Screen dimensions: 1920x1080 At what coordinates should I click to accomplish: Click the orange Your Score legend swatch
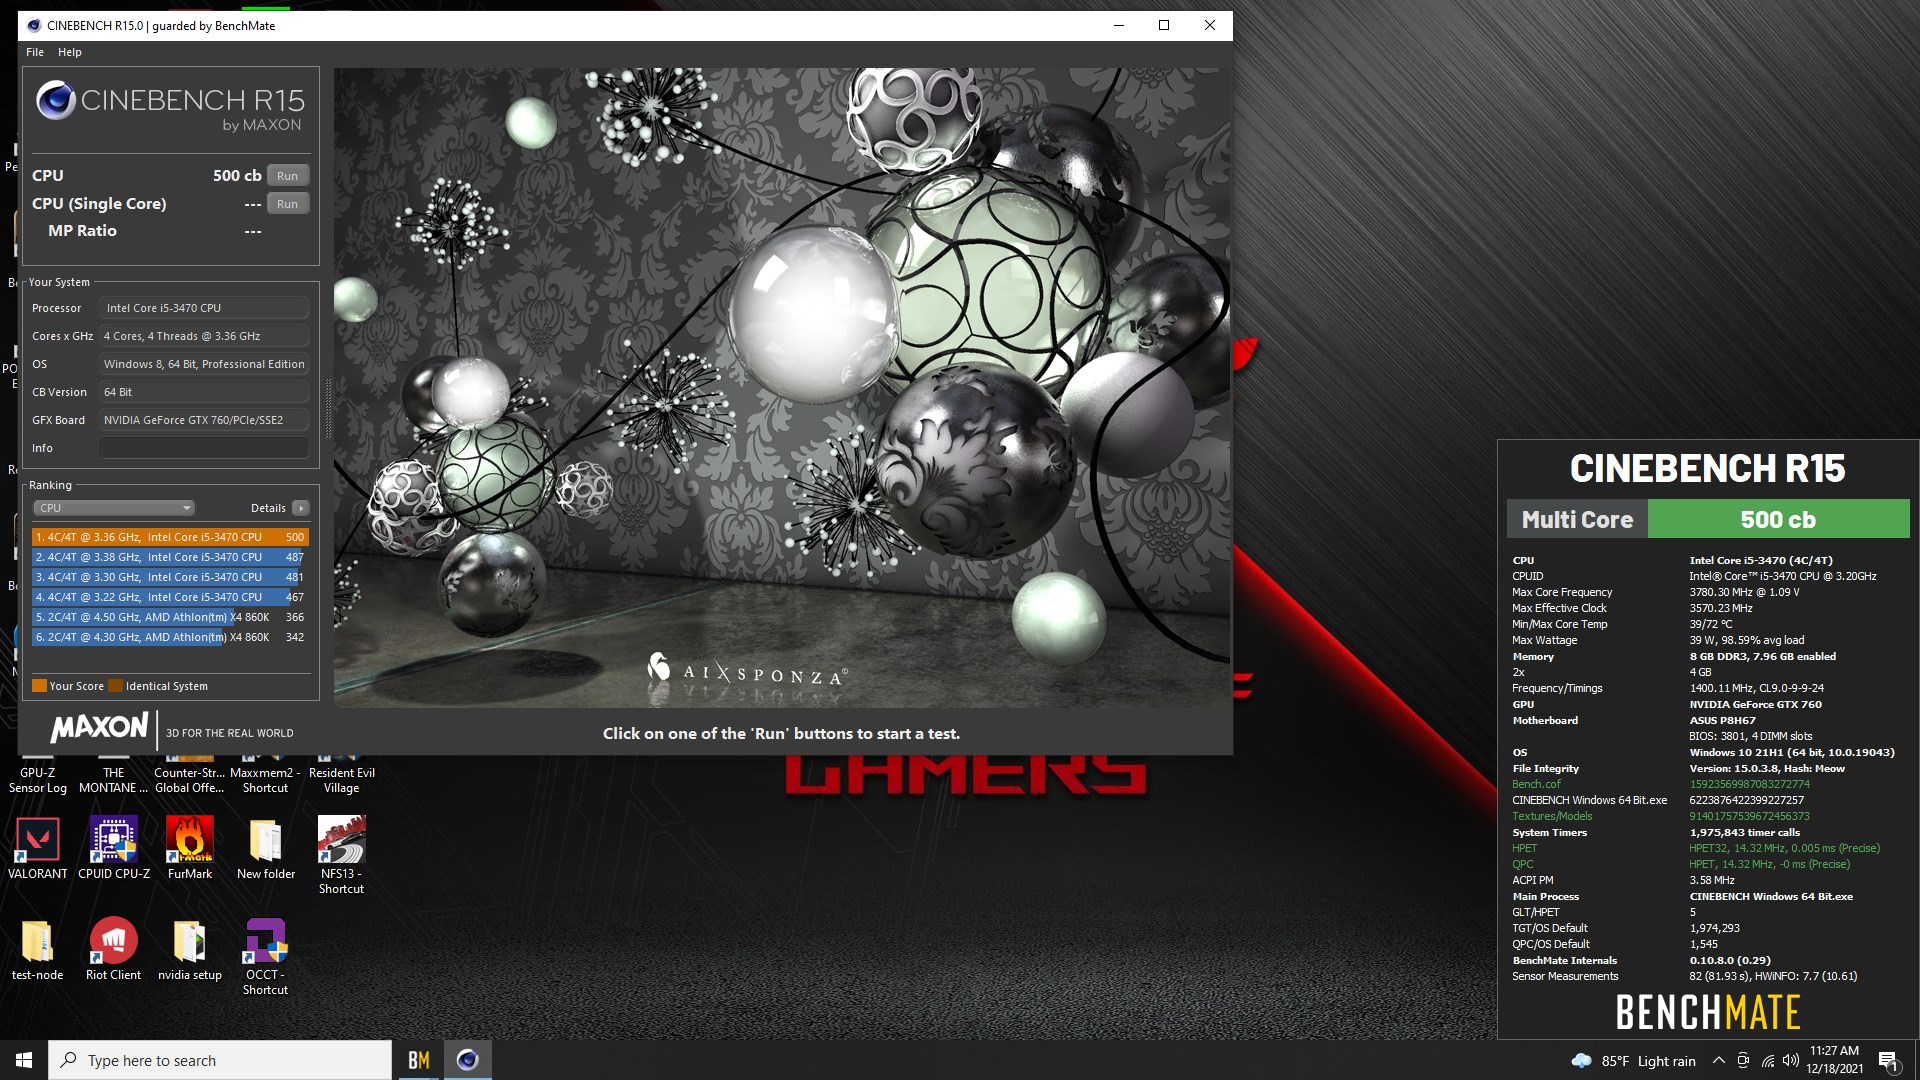click(39, 686)
